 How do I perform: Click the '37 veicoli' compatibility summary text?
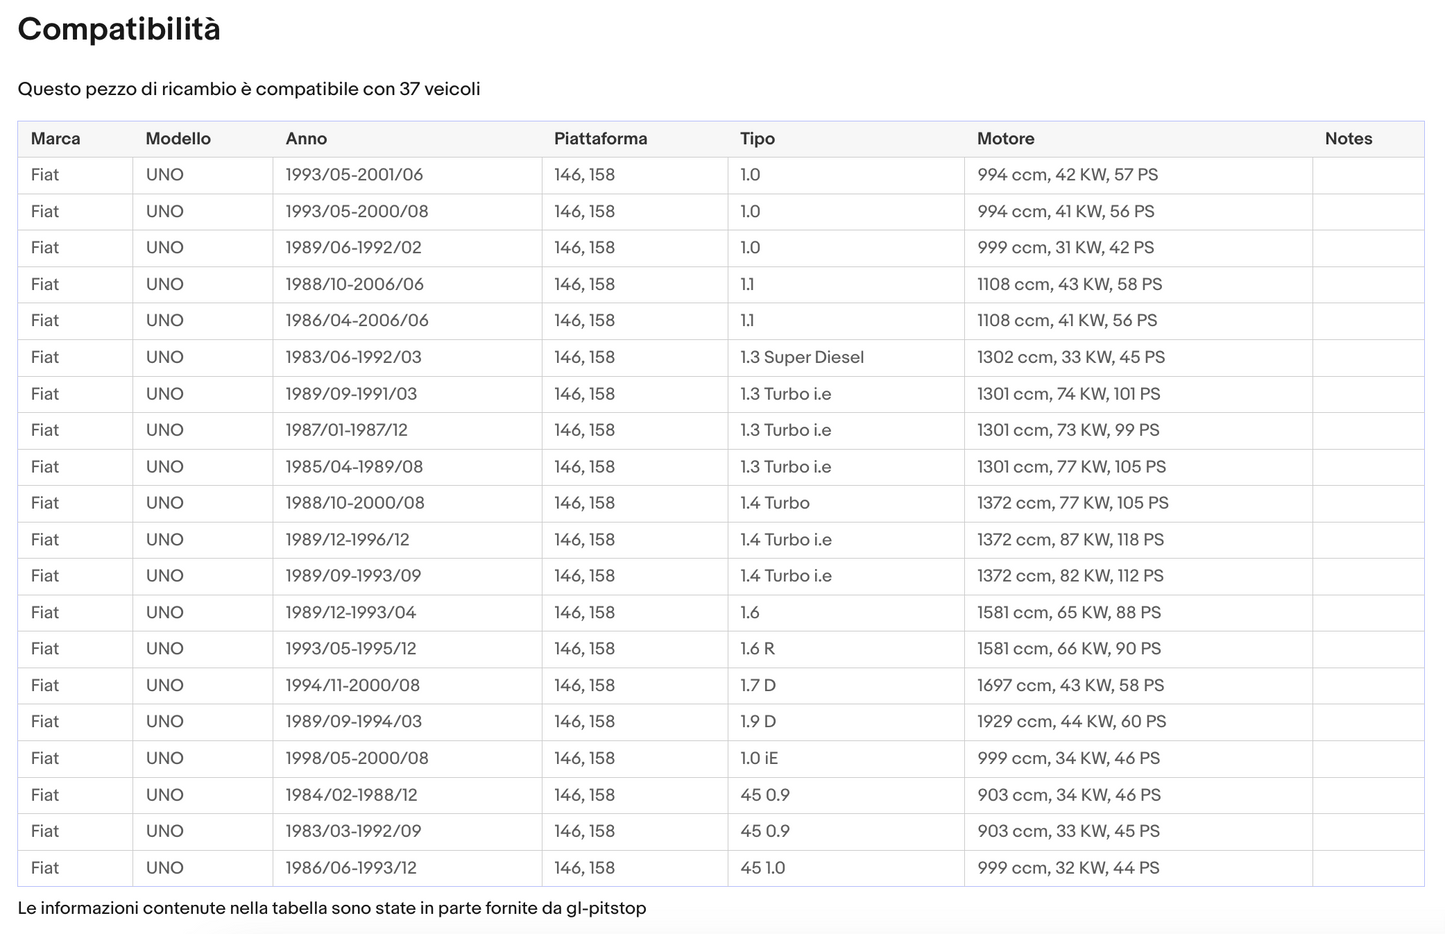click(439, 89)
